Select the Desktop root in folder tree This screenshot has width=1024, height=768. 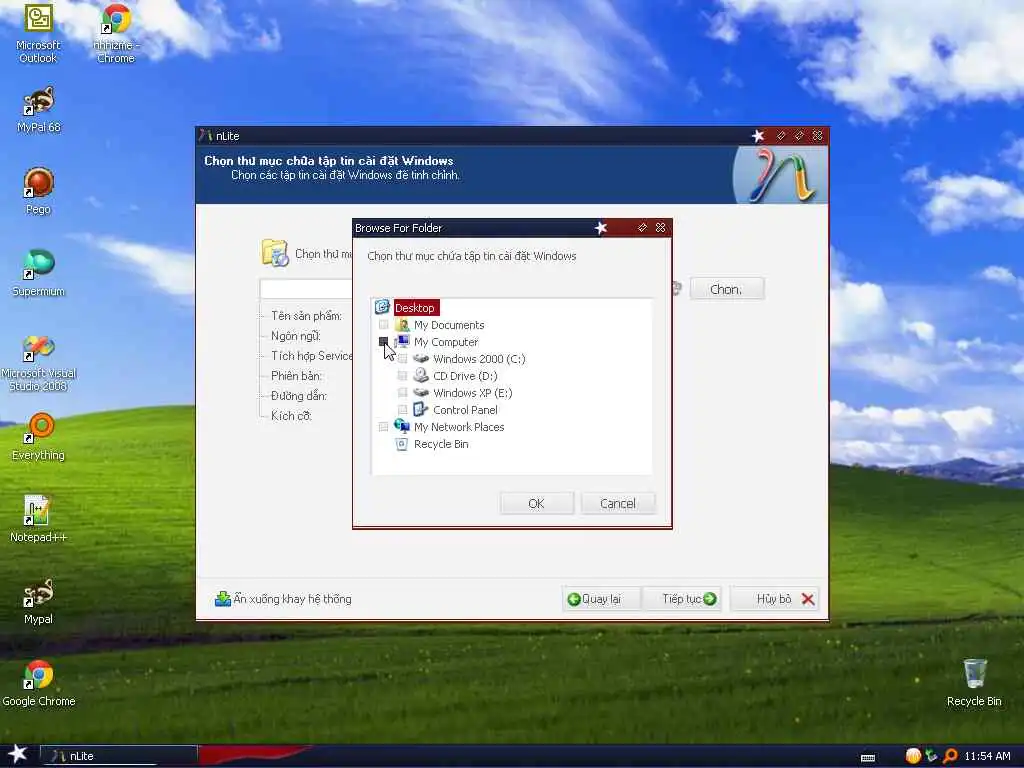click(415, 308)
